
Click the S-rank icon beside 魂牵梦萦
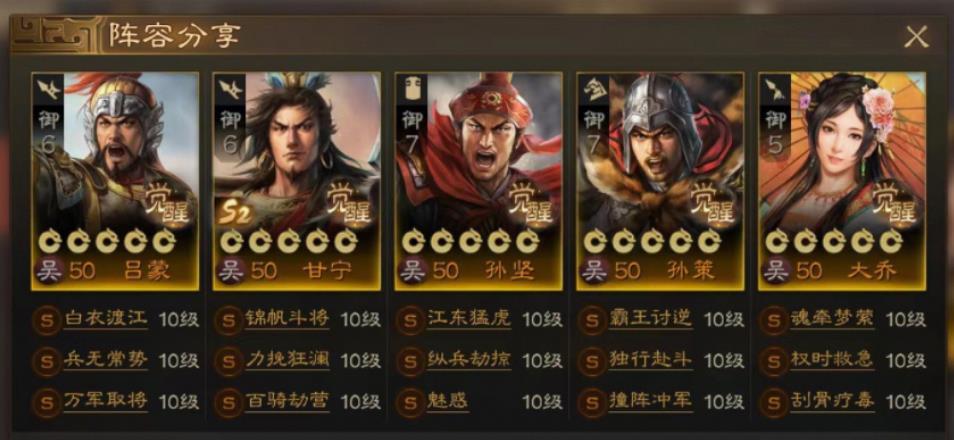pyautogui.click(x=774, y=320)
